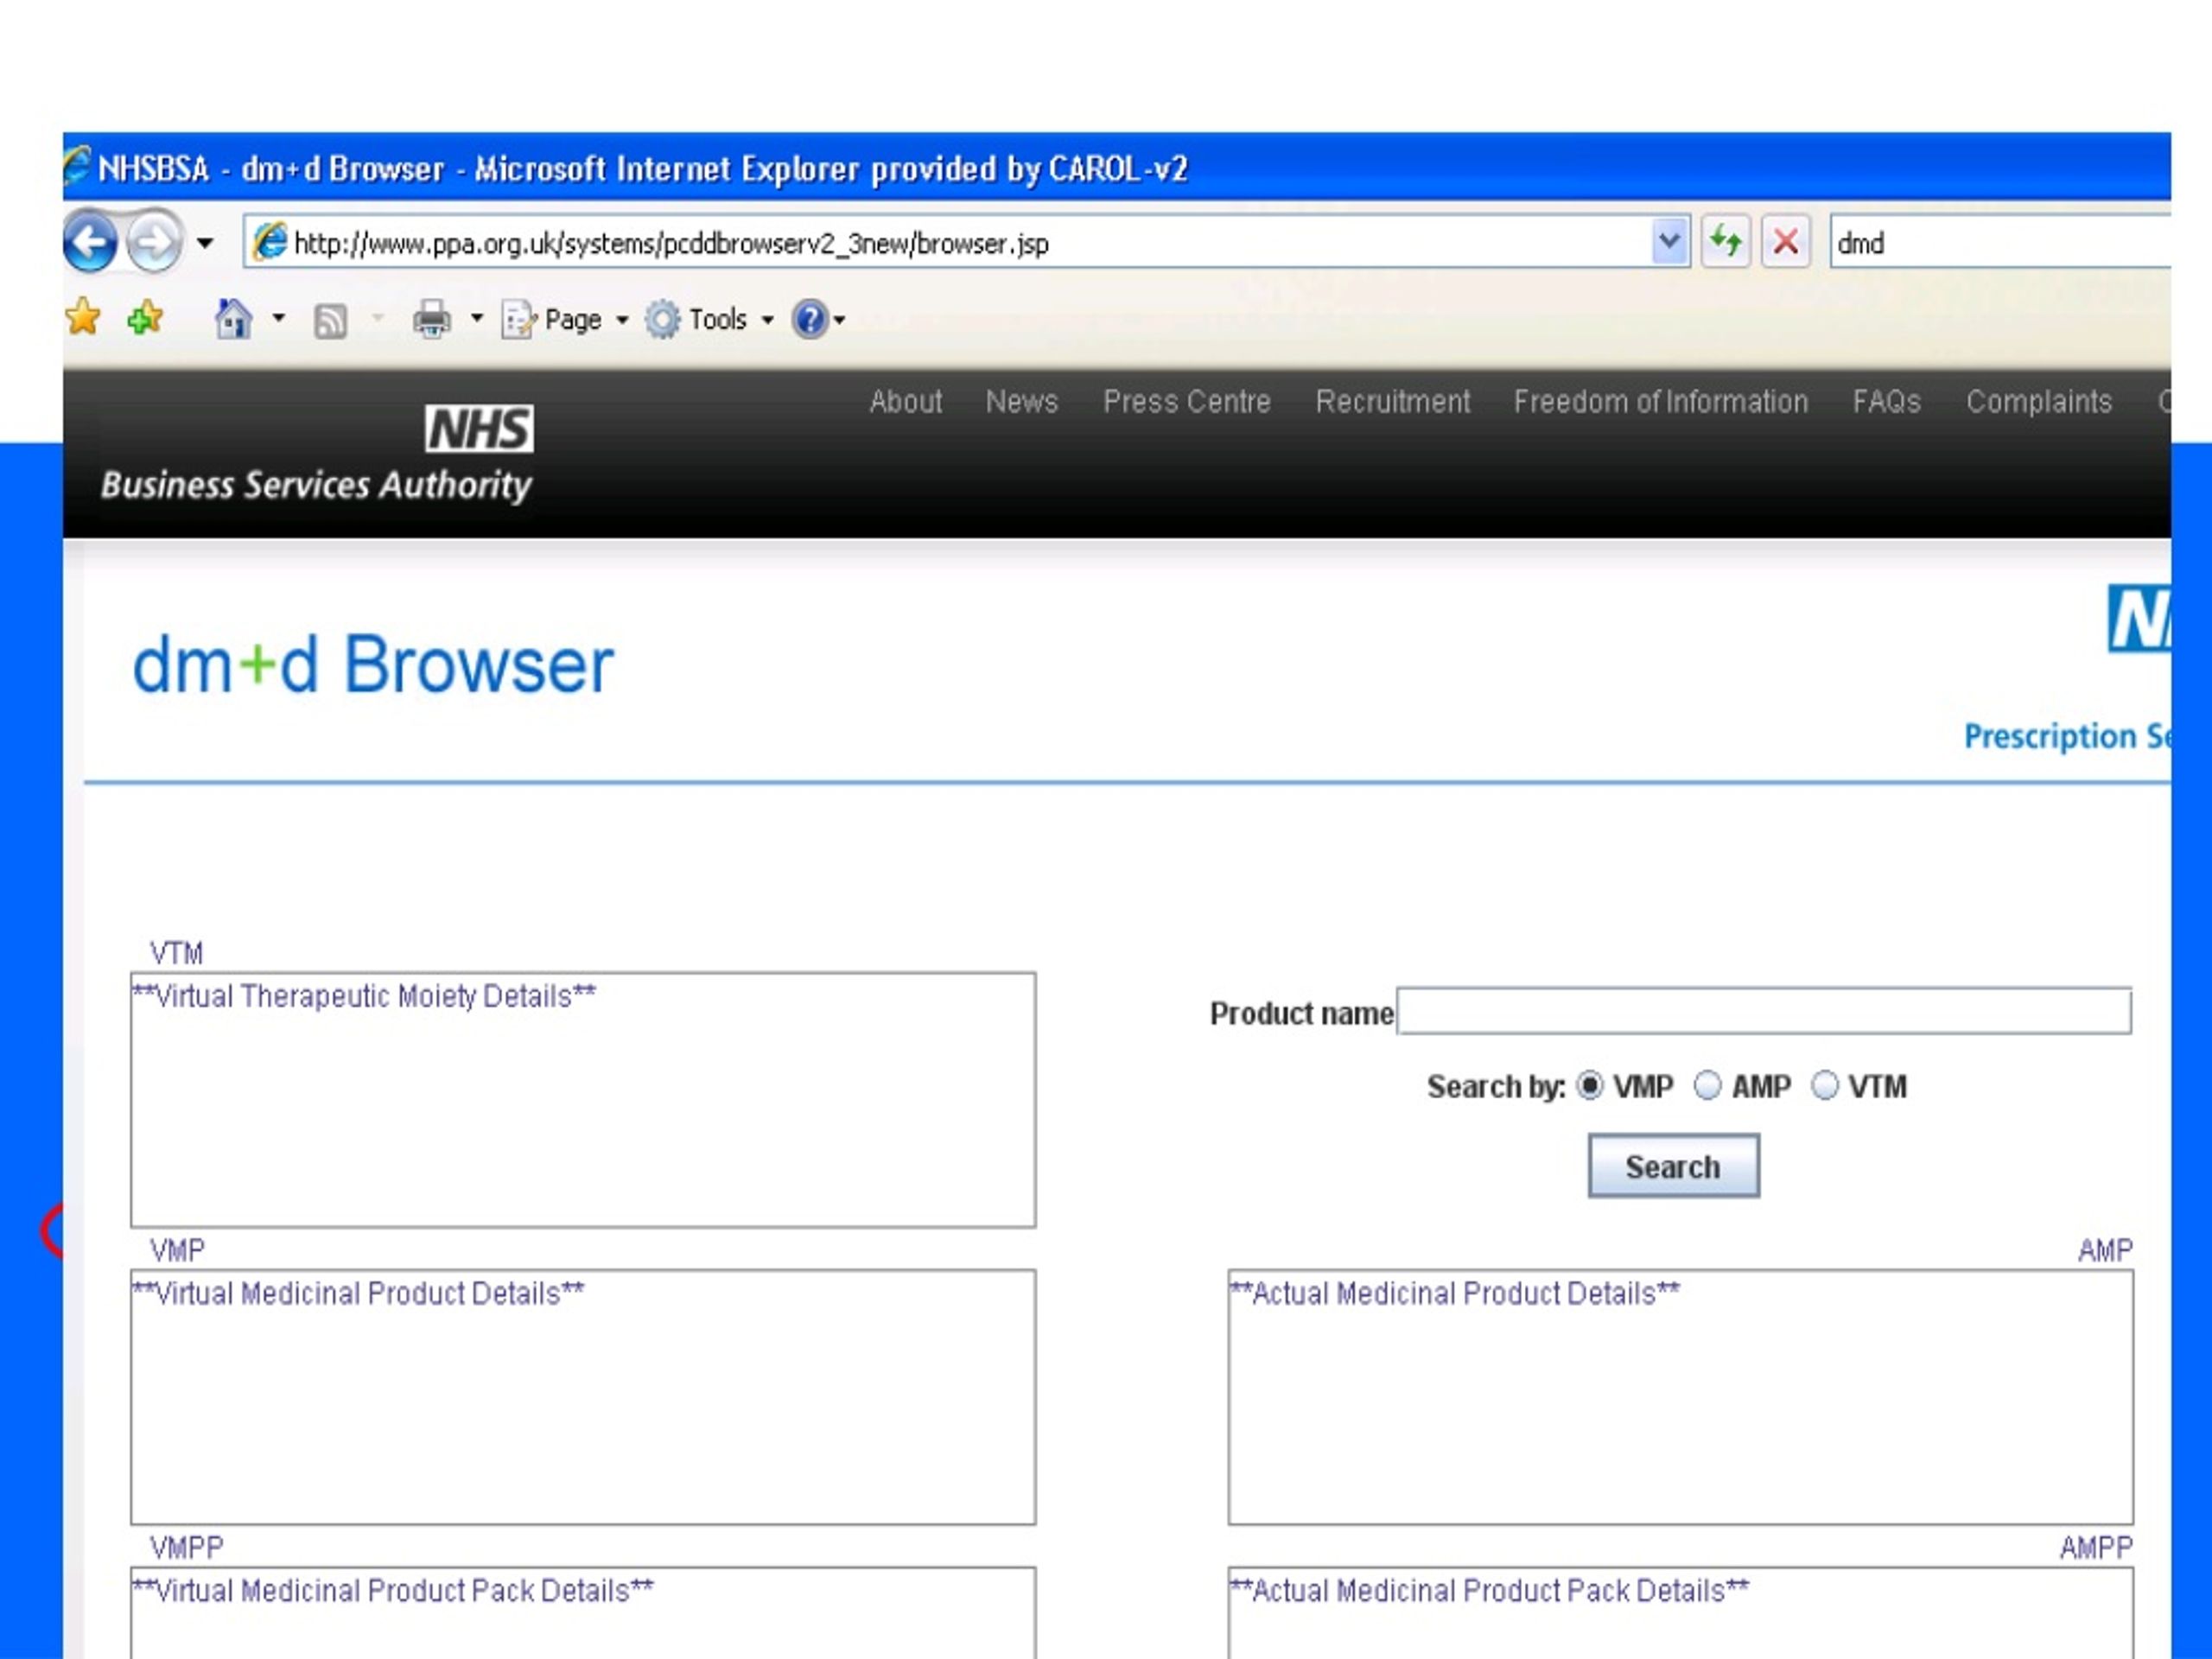Click the Internet Explorer title bar icon

pyautogui.click(x=78, y=166)
